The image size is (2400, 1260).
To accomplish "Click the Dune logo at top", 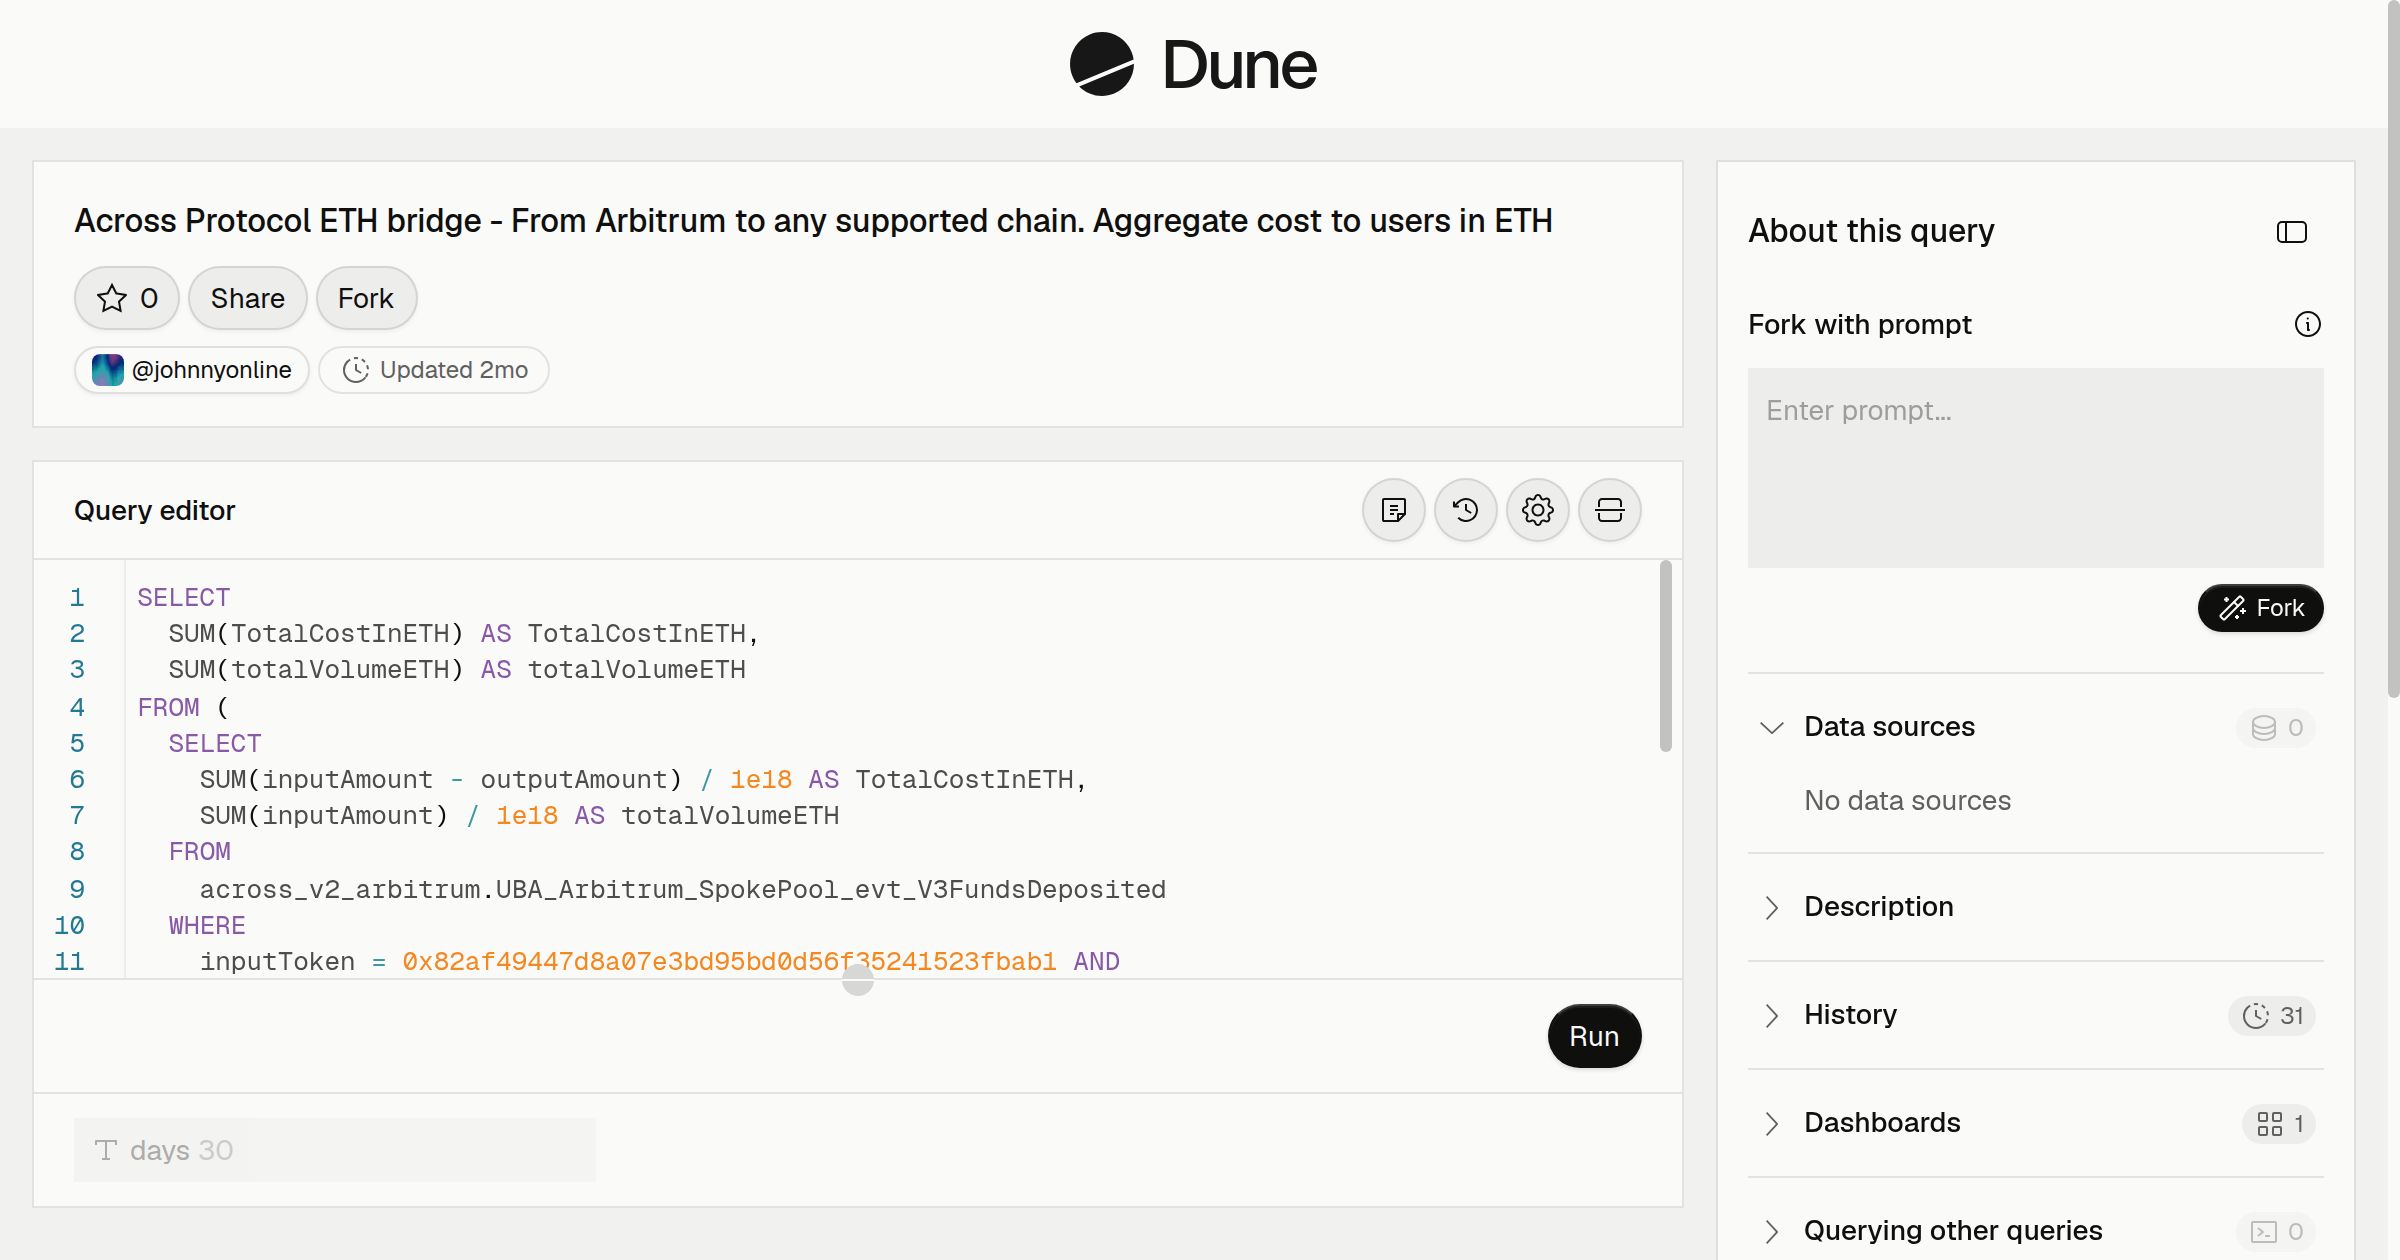I will pos(1193,64).
